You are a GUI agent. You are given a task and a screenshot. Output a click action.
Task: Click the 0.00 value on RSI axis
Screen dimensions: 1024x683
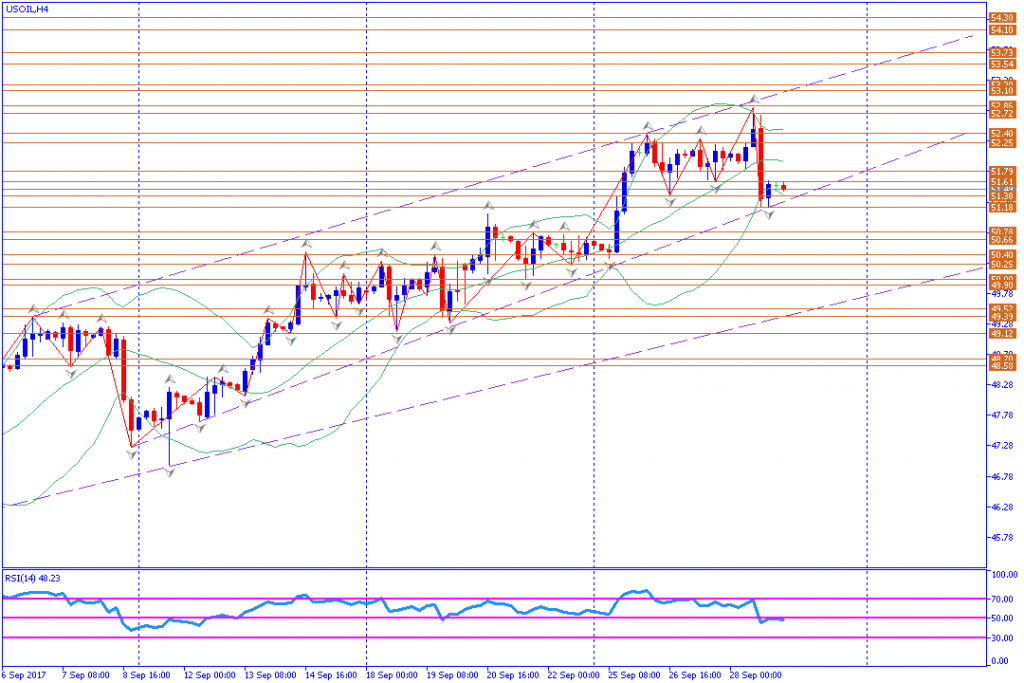1000,661
